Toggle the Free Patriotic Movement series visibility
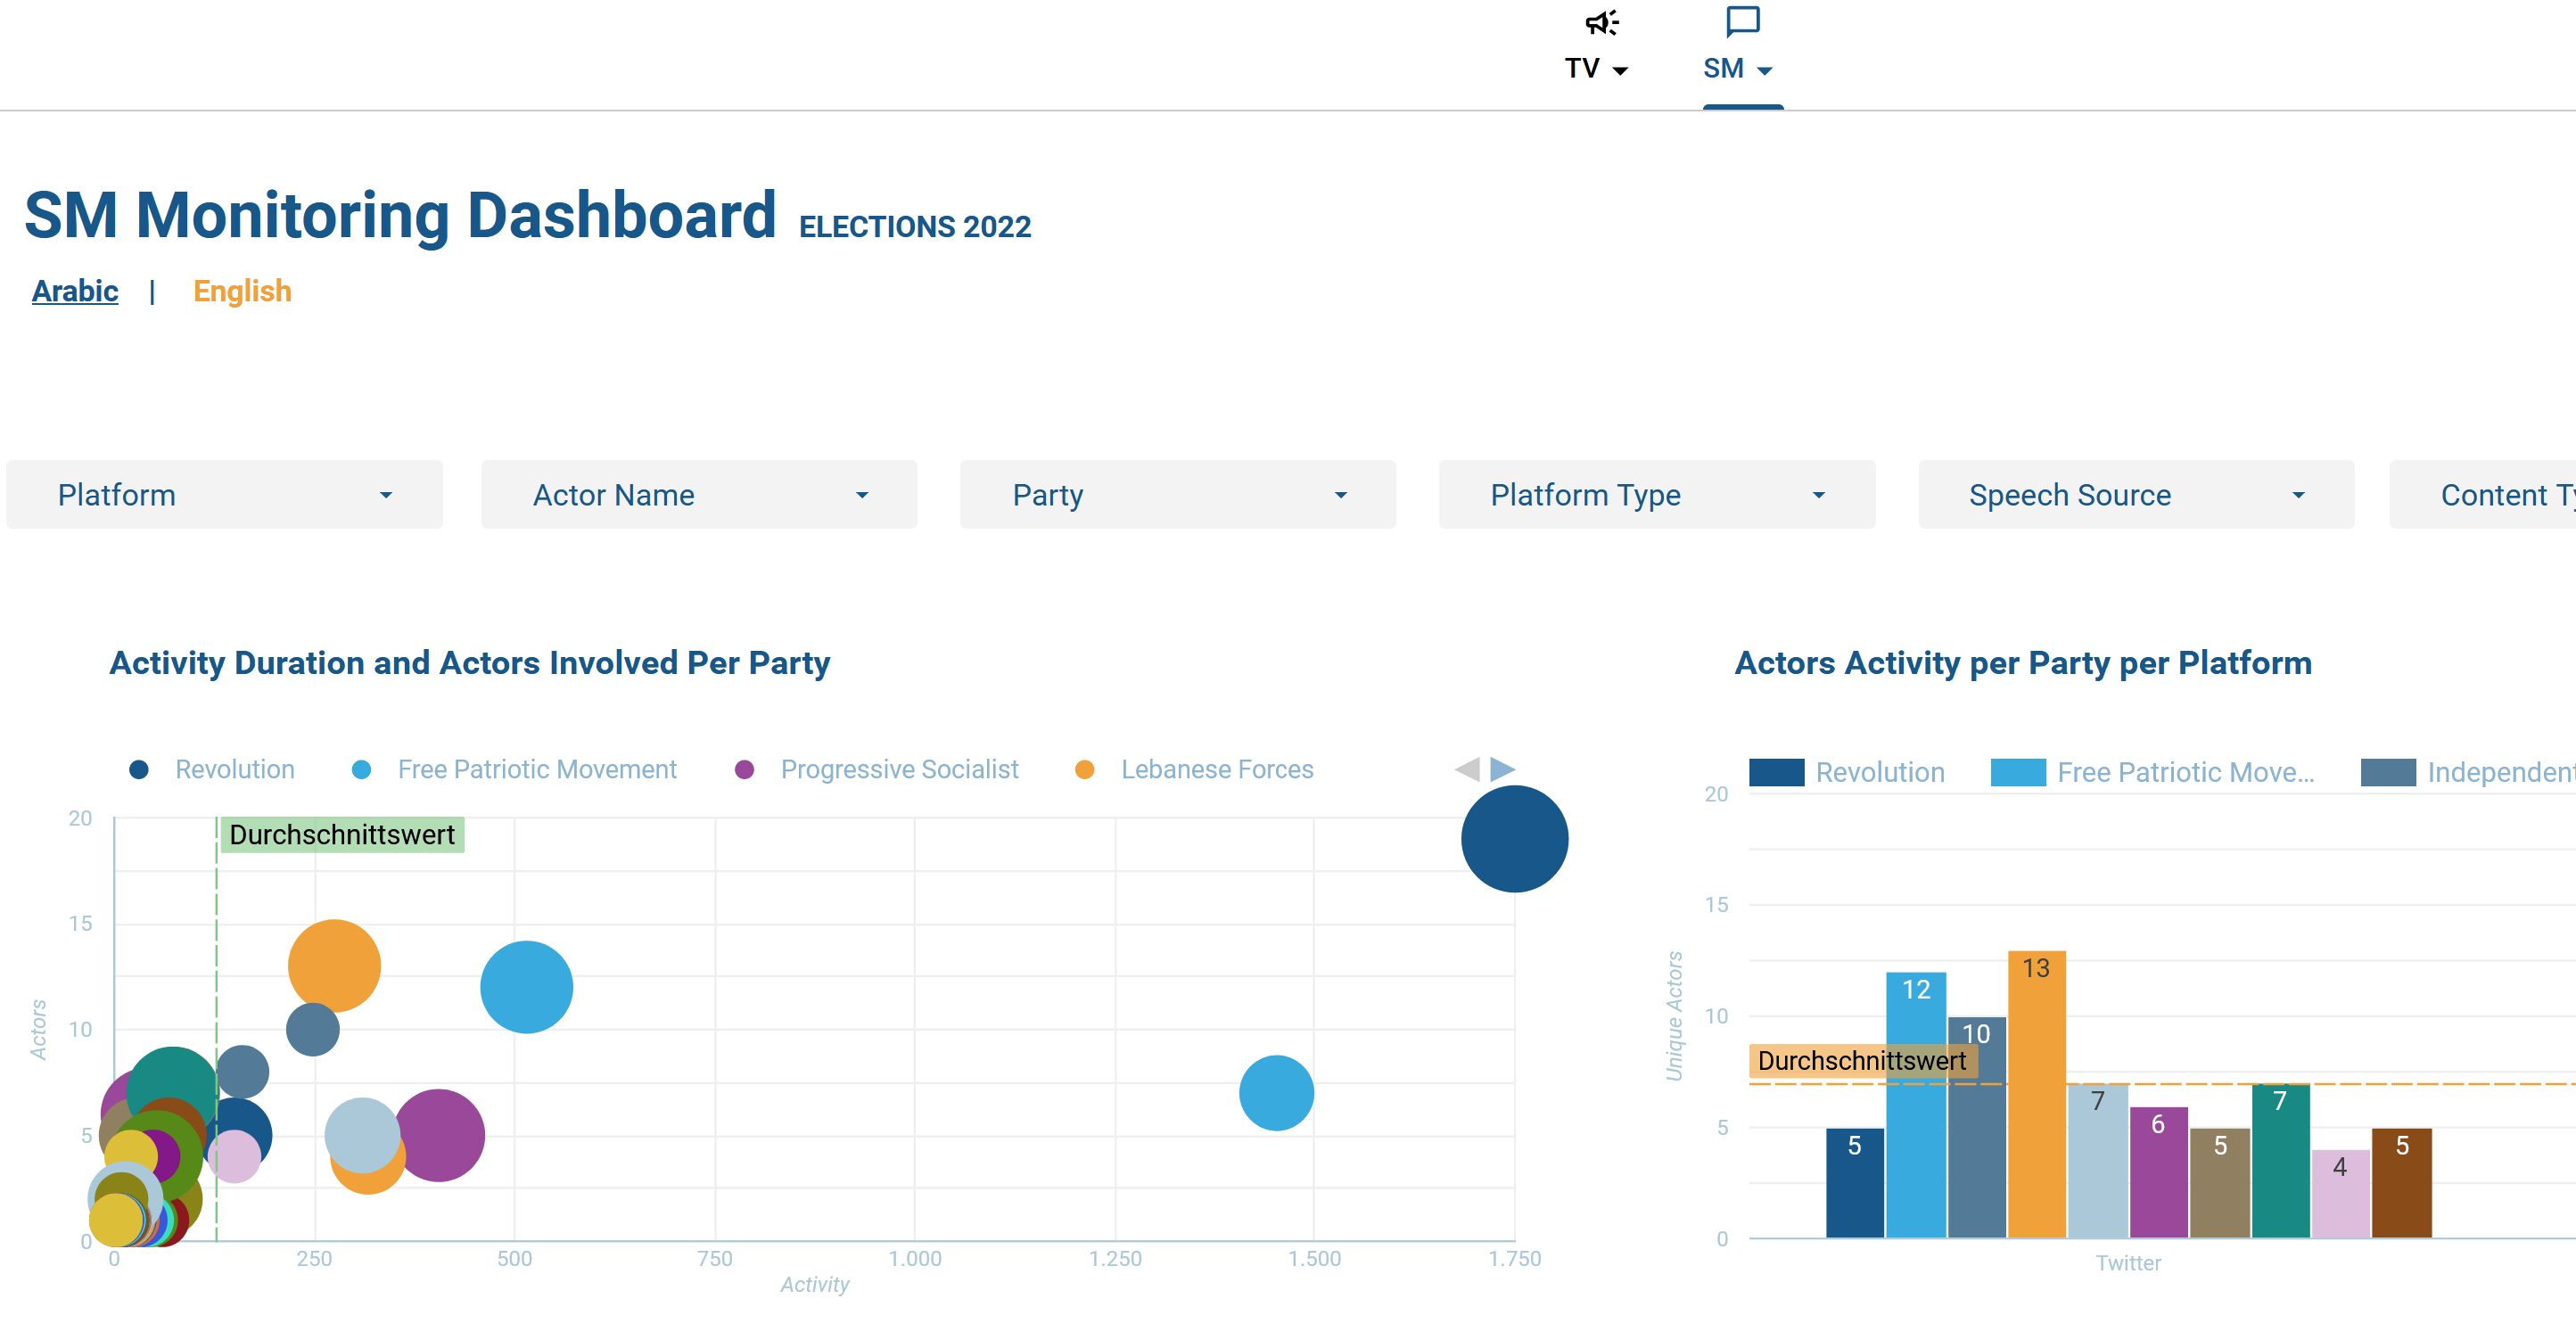The width and height of the screenshot is (2576, 1340). point(362,769)
